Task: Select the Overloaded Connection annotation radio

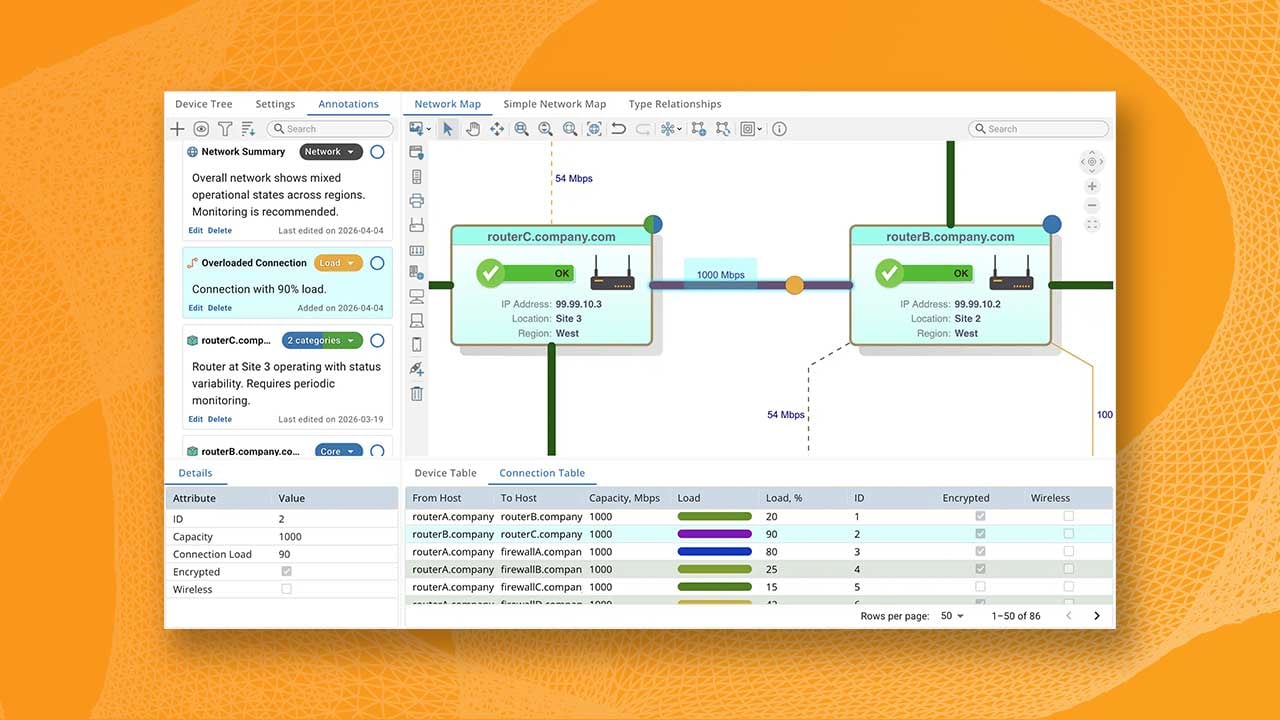Action: coord(377,263)
